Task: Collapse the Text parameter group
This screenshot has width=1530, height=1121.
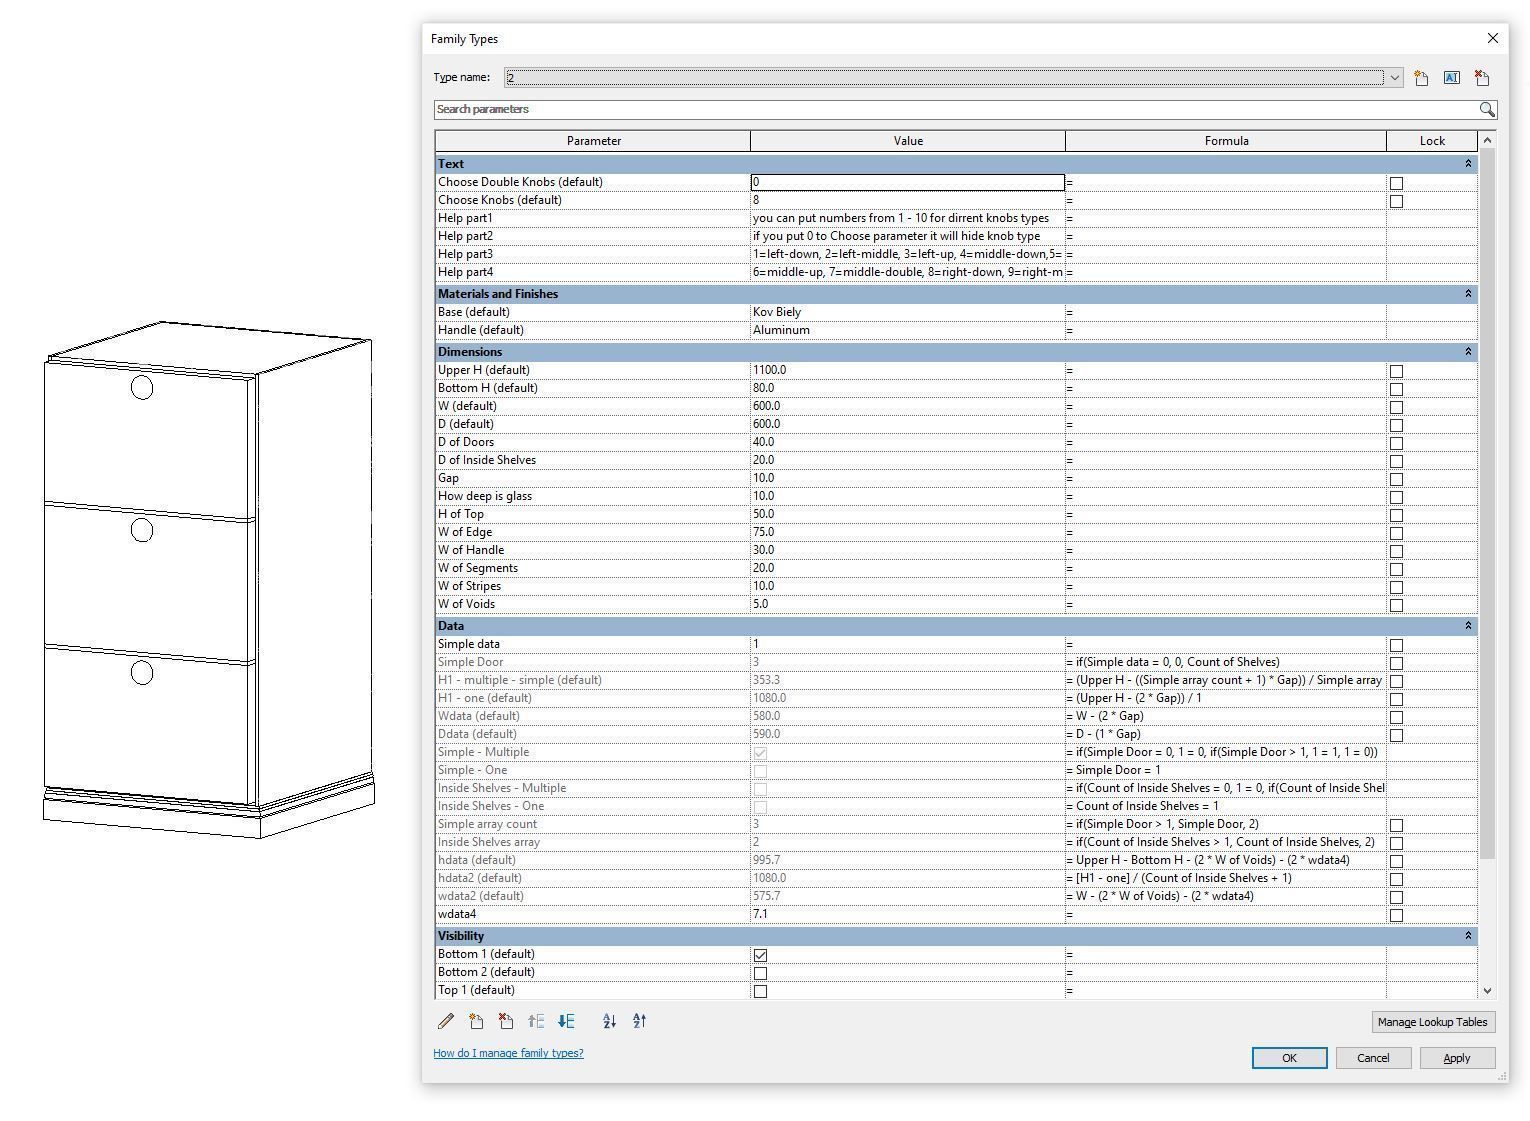Action: coord(1468,164)
